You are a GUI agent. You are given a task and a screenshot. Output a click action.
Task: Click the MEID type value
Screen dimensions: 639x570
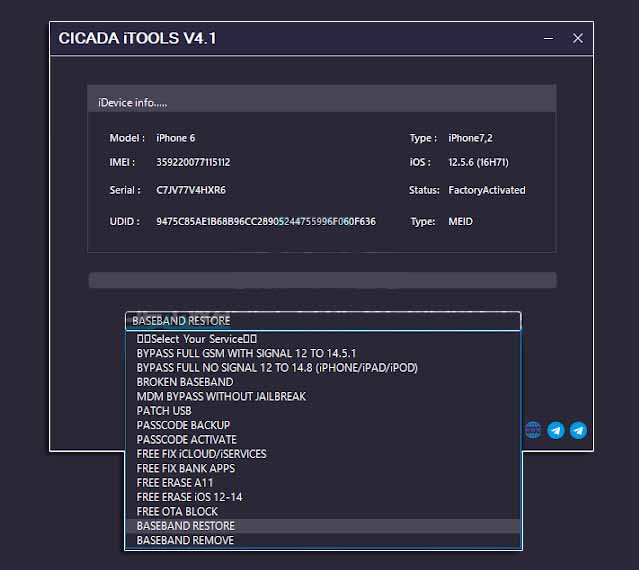461,221
